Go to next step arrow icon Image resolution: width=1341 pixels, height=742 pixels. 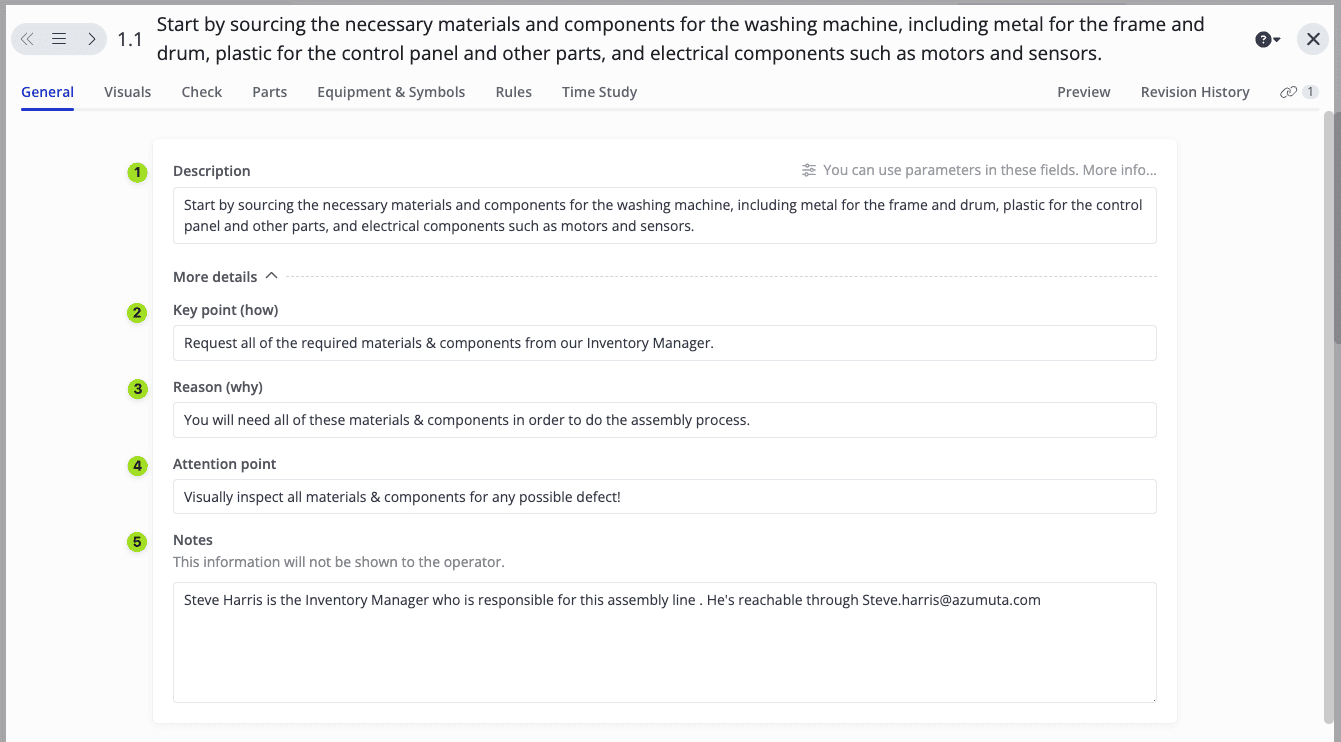pos(91,39)
